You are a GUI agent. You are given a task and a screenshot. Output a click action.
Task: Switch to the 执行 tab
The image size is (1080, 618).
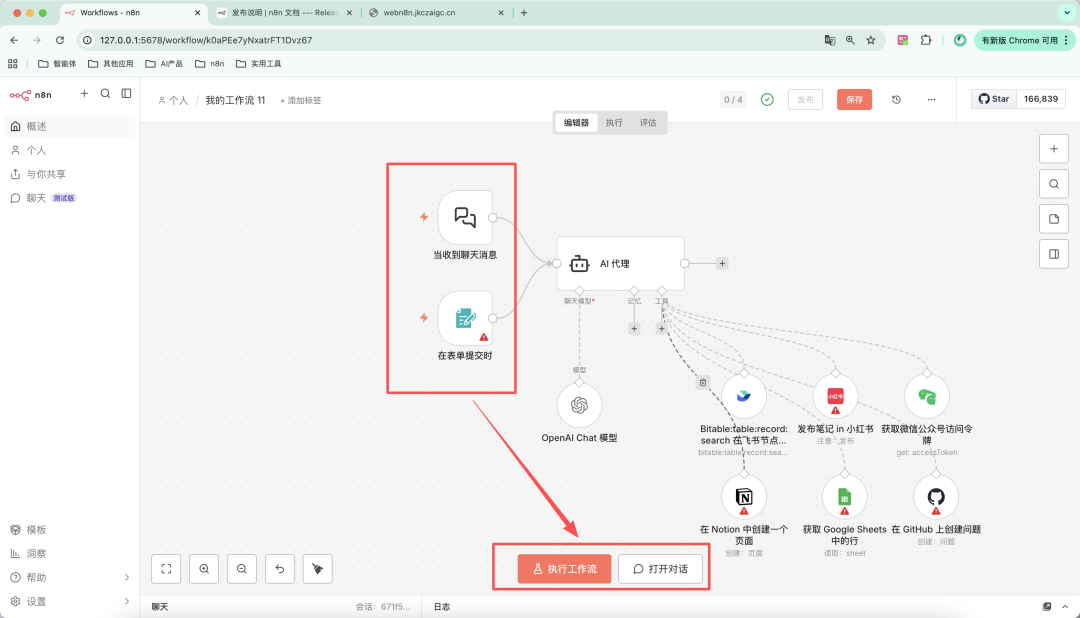pyautogui.click(x=614, y=122)
